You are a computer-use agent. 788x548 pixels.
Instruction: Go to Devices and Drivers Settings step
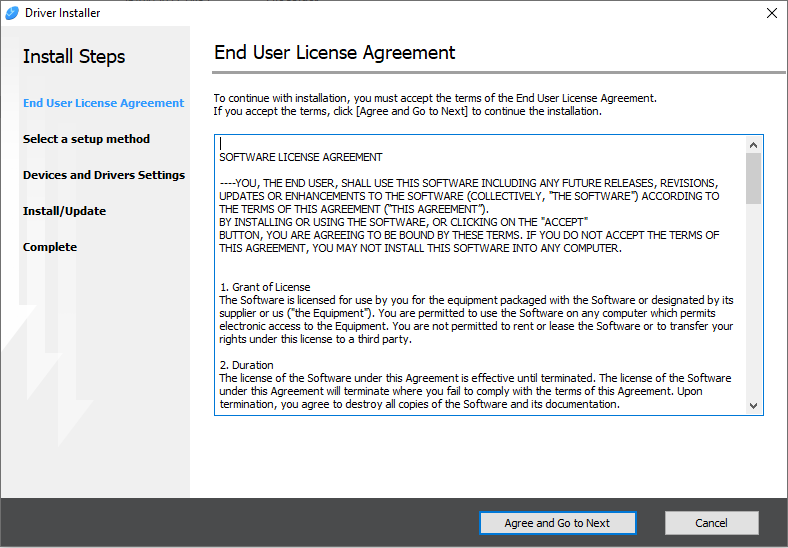[103, 175]
